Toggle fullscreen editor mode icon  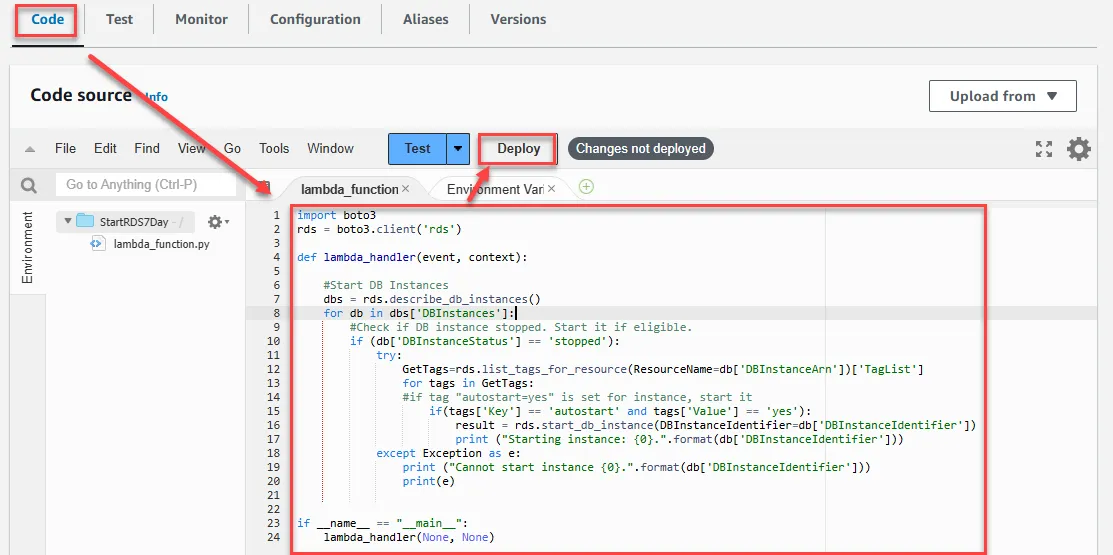pos(1043,149)
